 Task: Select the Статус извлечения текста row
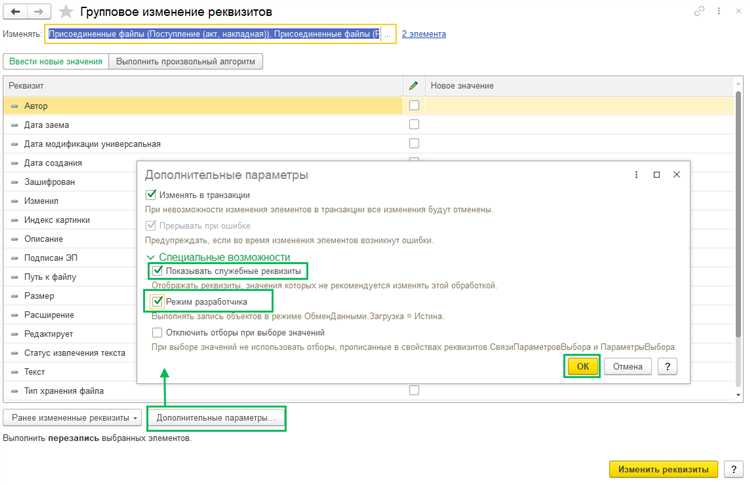[x=71, y=353]
